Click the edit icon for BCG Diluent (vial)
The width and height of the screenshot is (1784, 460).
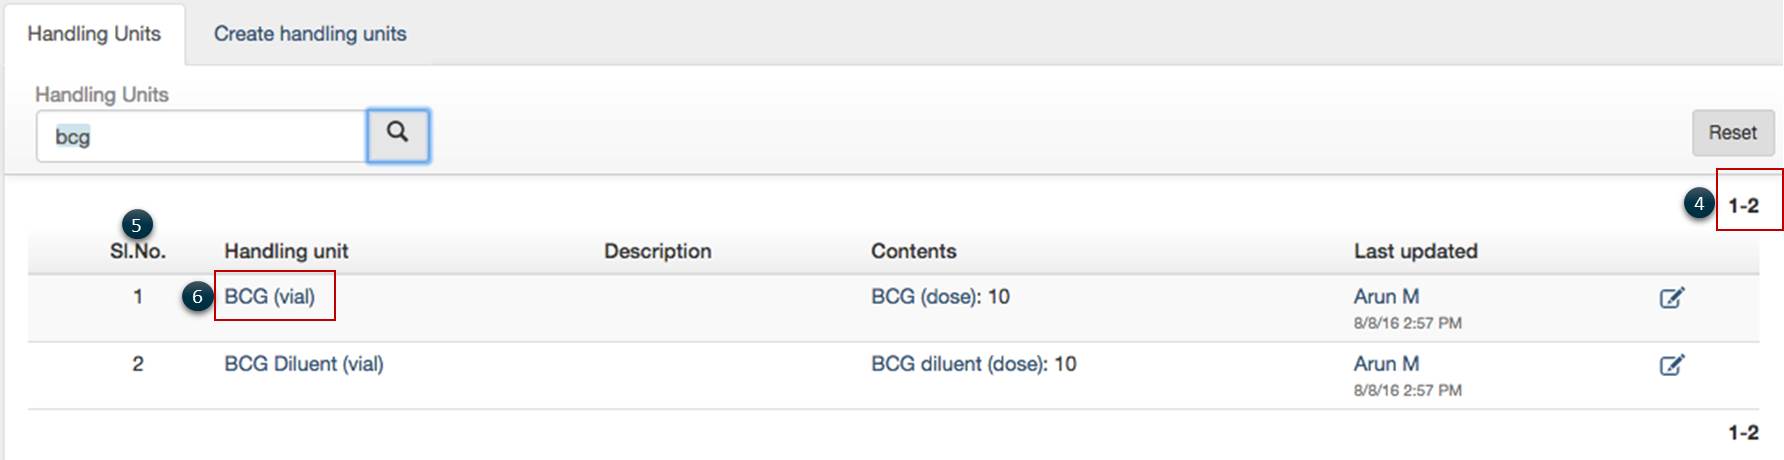pyautogui.click(x=1672, y=365)
